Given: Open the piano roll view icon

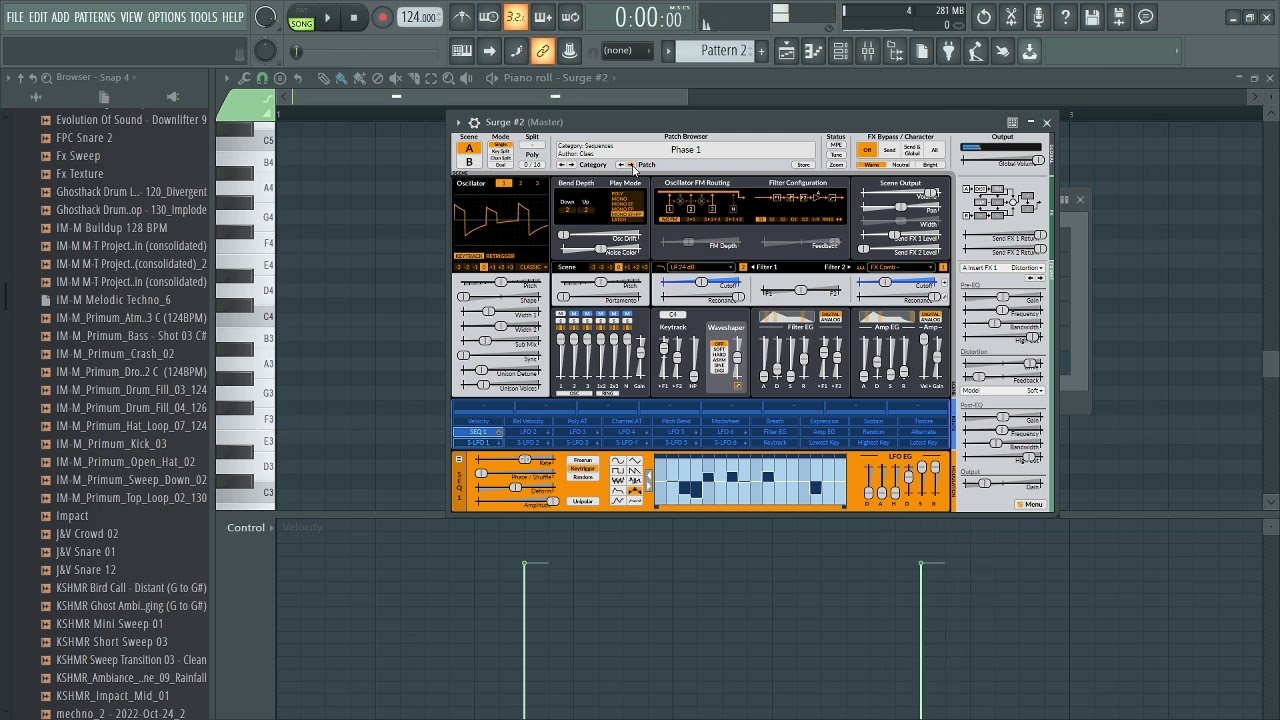Looking at the screenshot, I should [814, 51].
